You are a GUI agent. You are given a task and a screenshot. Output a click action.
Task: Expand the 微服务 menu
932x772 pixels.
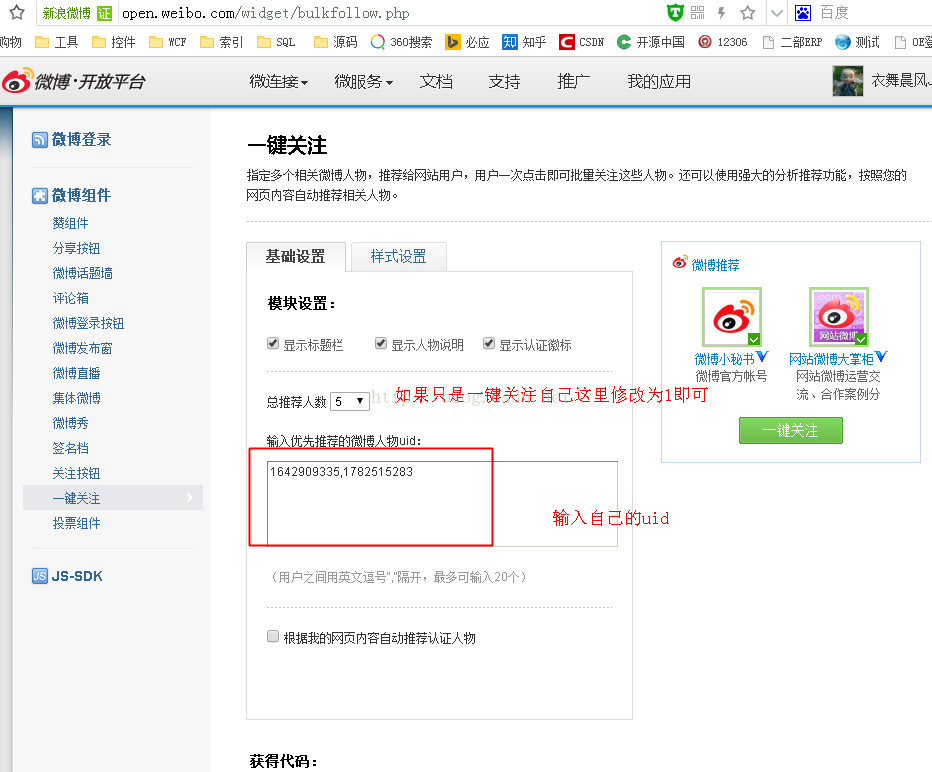click(364, 81)
